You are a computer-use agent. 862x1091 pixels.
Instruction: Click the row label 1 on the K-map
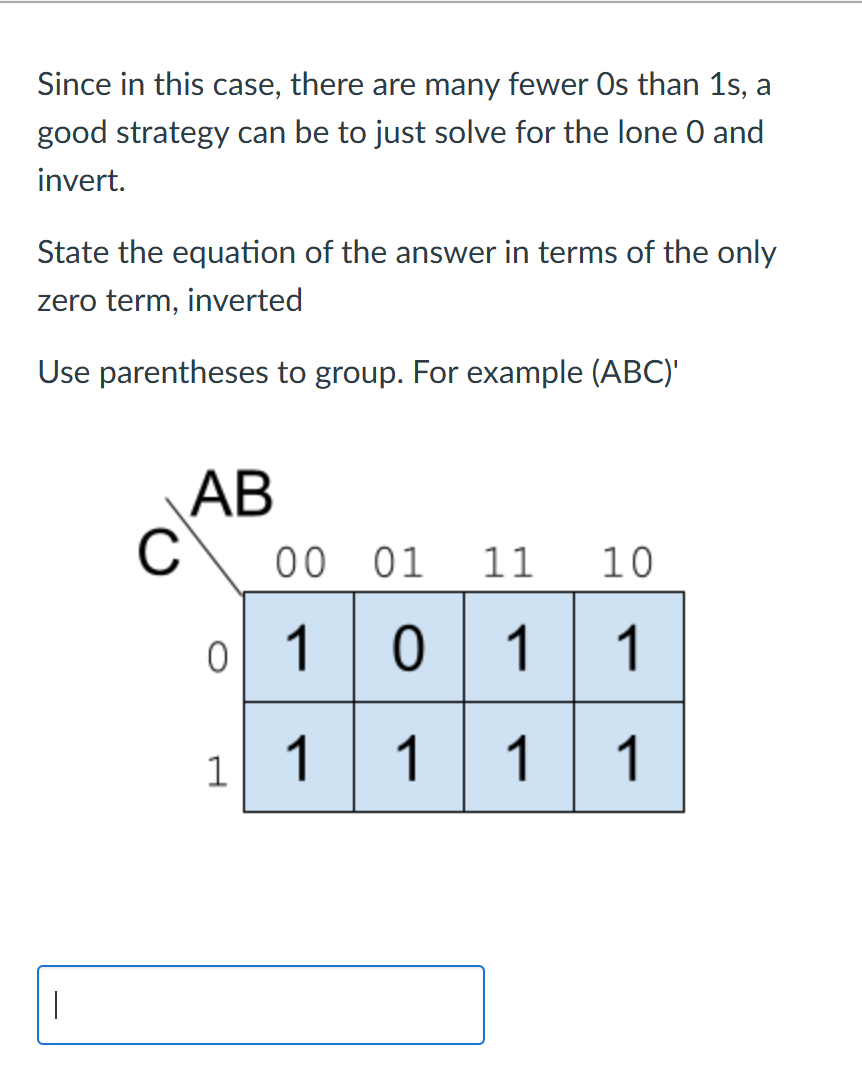217,770
